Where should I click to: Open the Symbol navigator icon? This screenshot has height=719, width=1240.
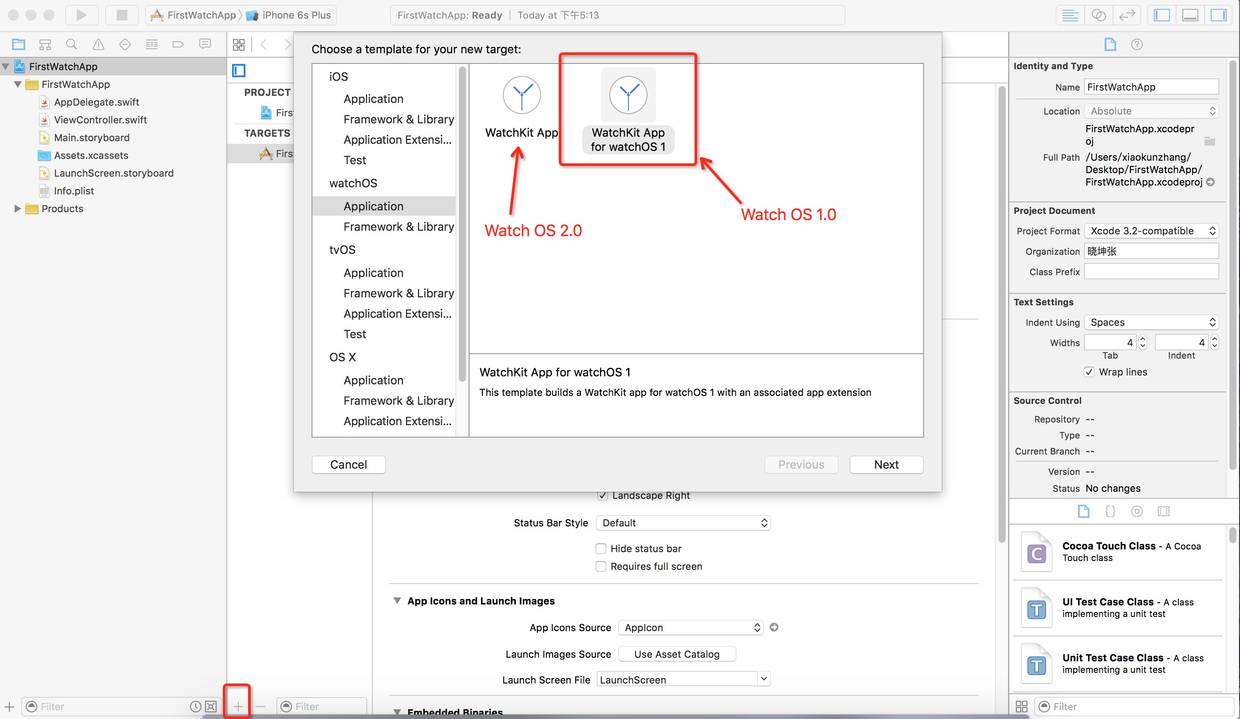[45, 44]
